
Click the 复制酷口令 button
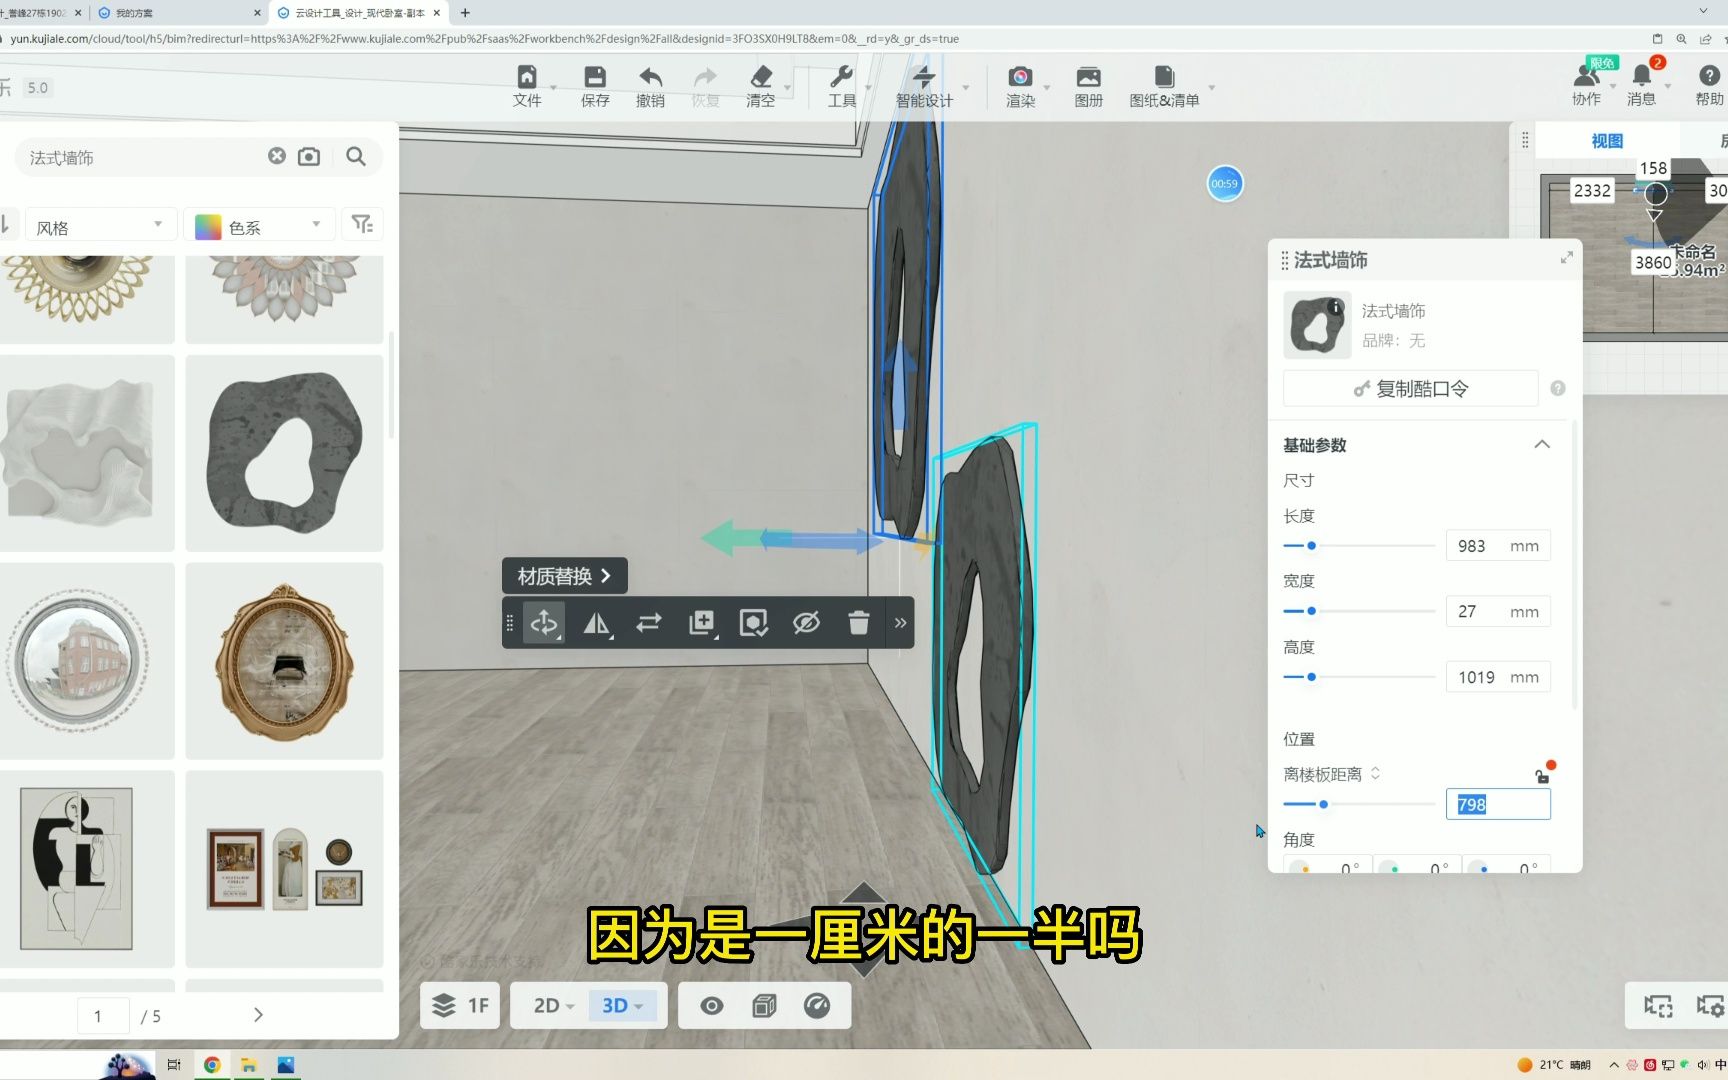point(1410,389)
